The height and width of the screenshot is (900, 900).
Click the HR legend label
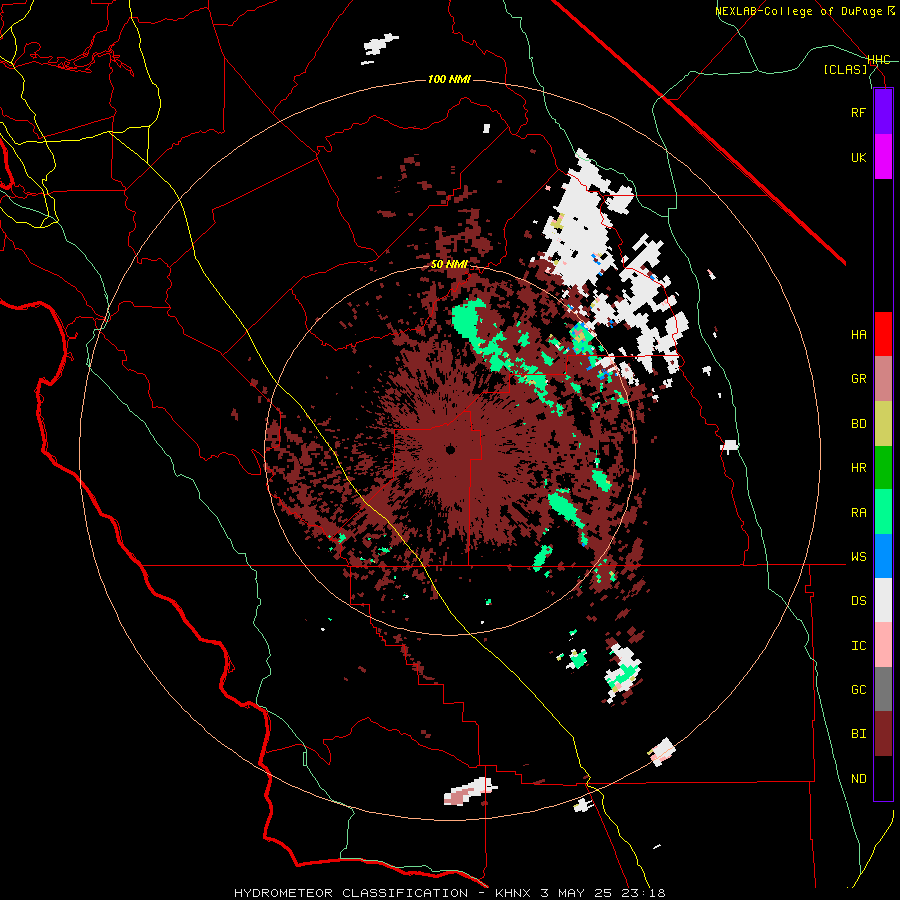858,468
